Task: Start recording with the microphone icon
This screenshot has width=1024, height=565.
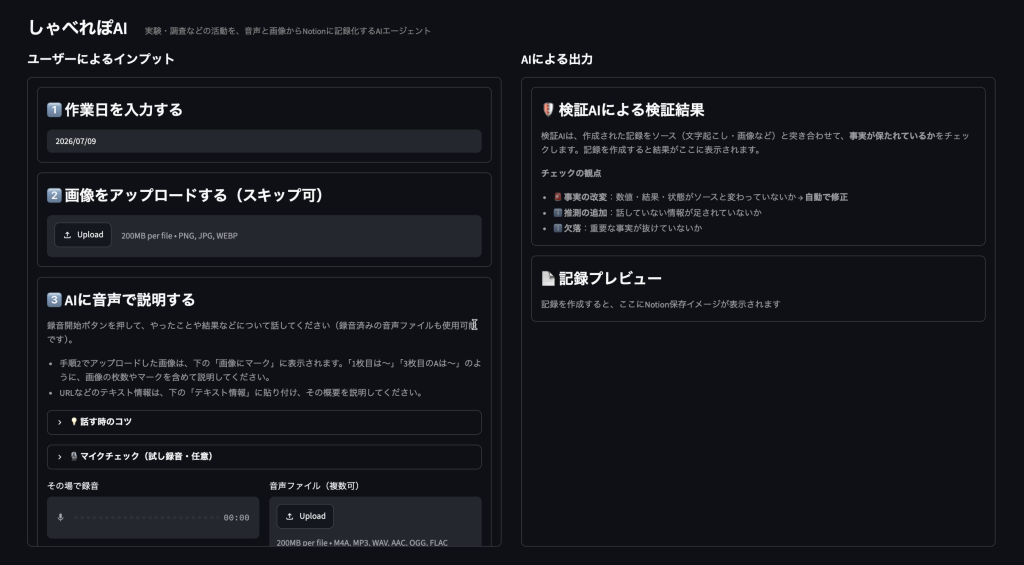Action: point(61,517)
